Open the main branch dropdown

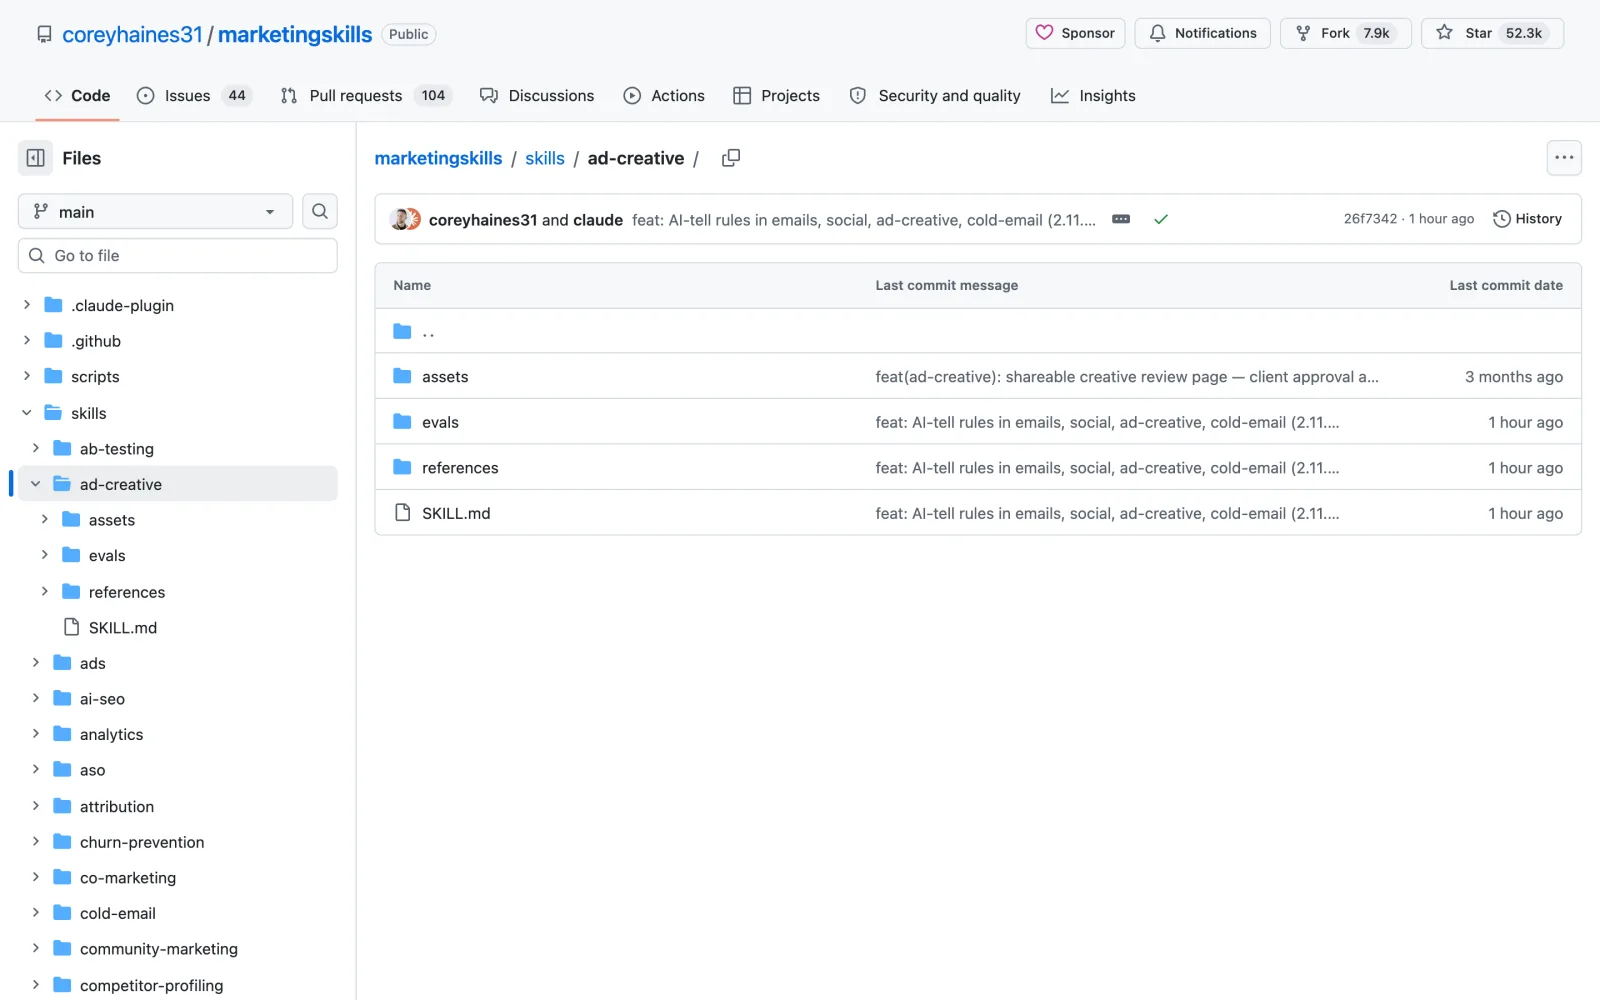point(155,211)
